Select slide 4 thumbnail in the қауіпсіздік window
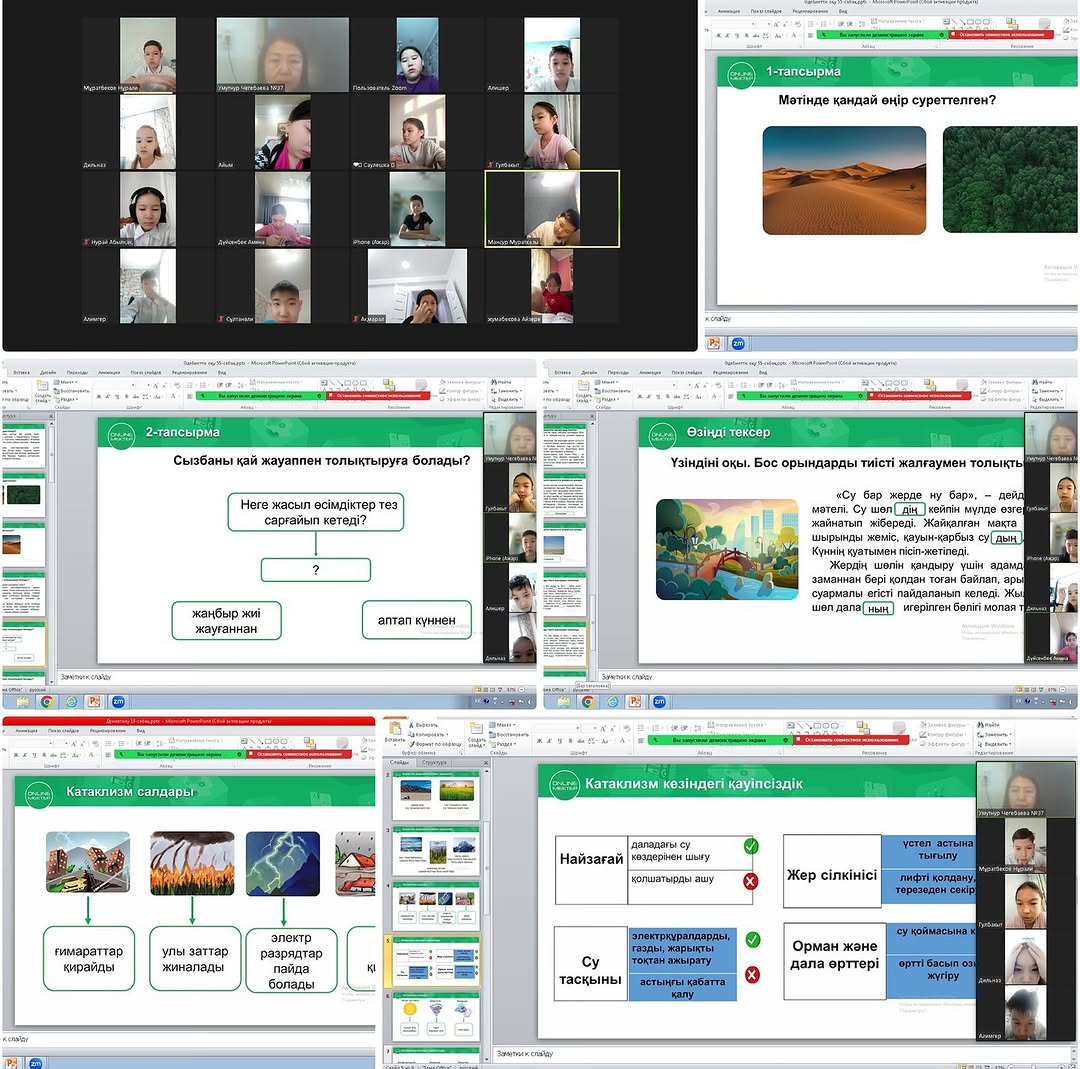This screenshot has height=1069, width=1080. (437, 906)
